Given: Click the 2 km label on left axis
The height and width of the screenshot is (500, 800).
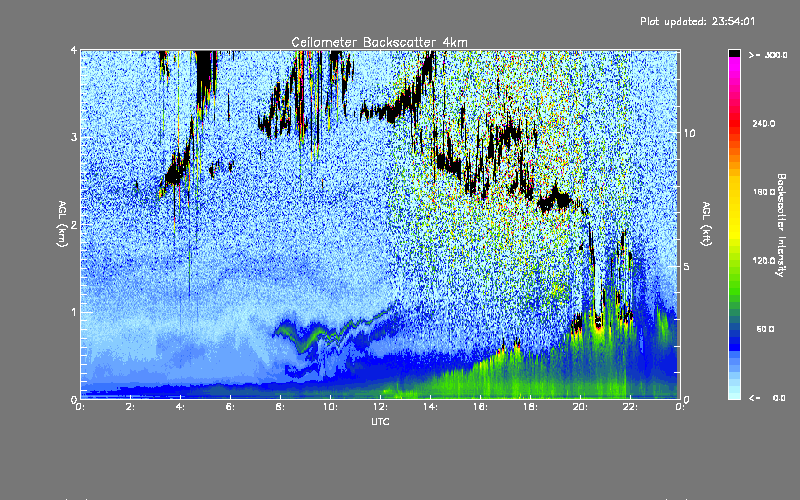Looking at the screenshot, I should pyautogui.click(x=74, y=224).
